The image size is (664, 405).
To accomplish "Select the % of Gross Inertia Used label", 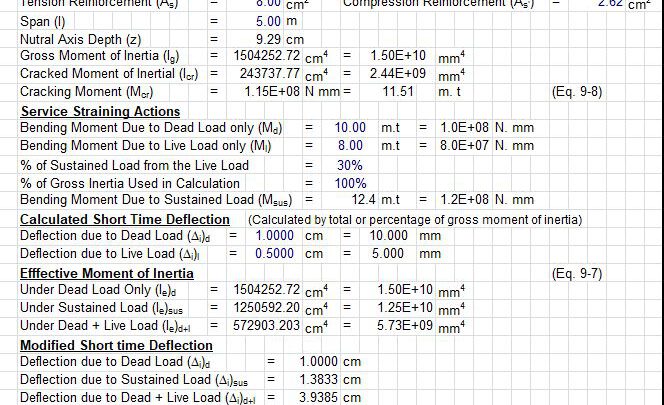I will pos(130,183).
